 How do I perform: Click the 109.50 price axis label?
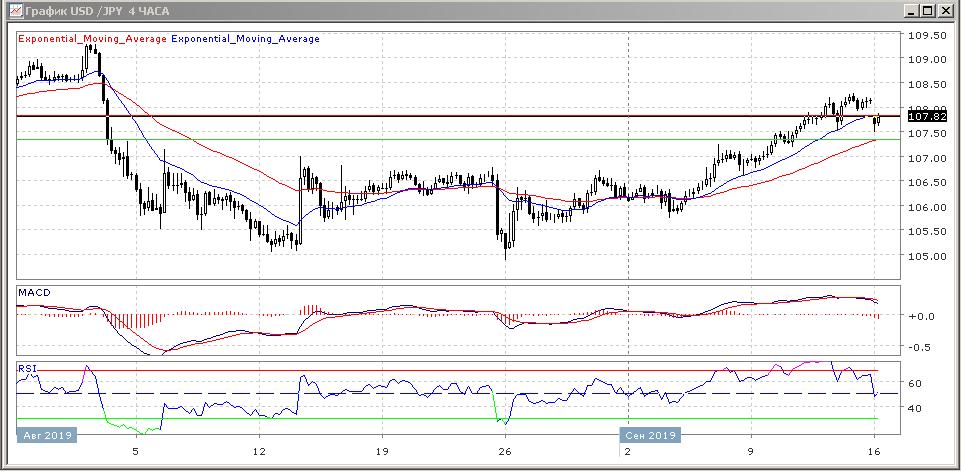coord(926,35)
